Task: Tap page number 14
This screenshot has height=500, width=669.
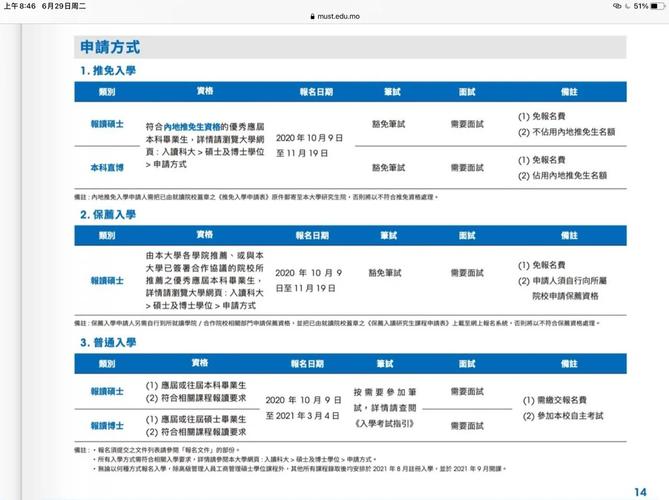Action: 640,492
